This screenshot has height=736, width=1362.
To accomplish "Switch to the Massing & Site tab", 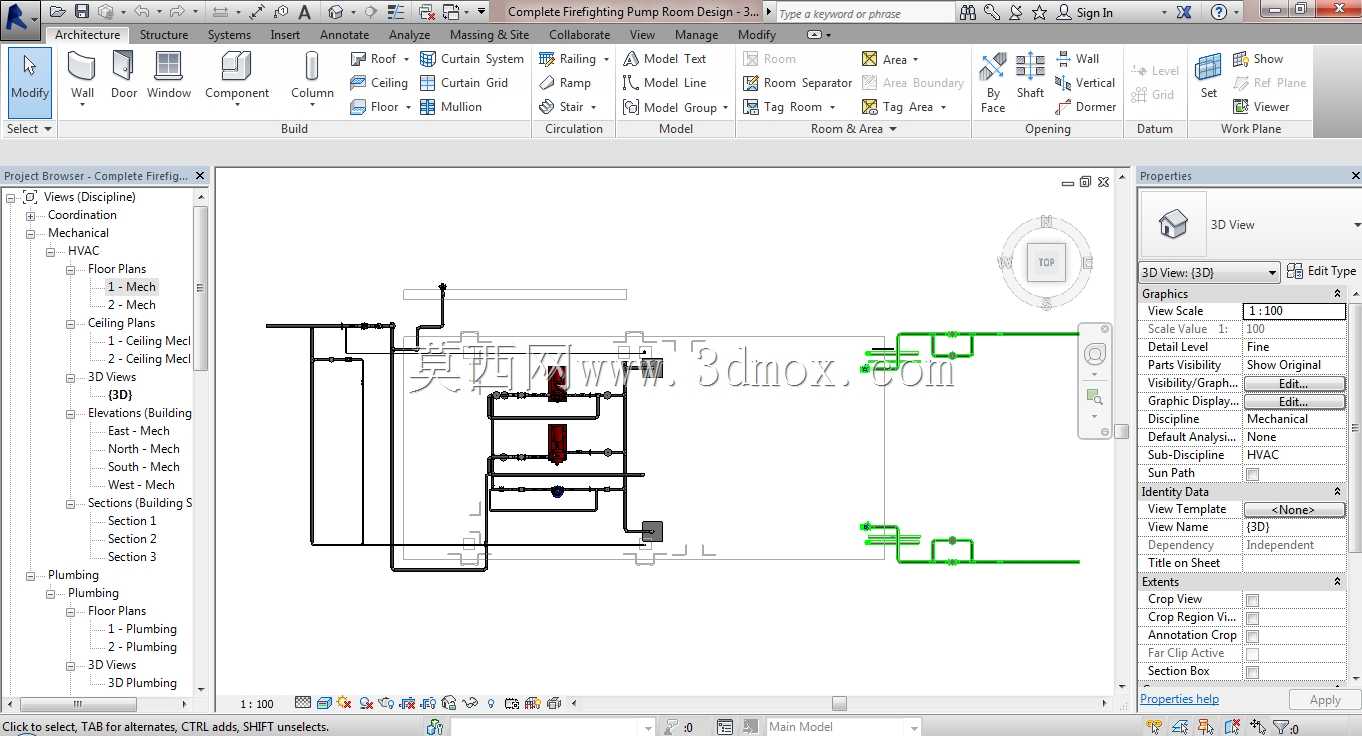I will click(489, 34).
